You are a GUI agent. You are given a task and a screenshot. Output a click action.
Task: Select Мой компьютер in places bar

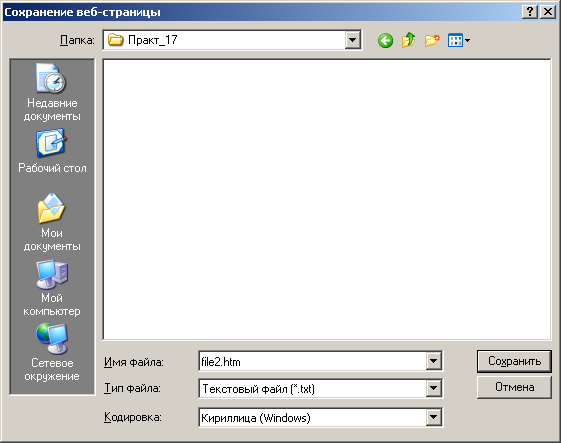[52, 288]
